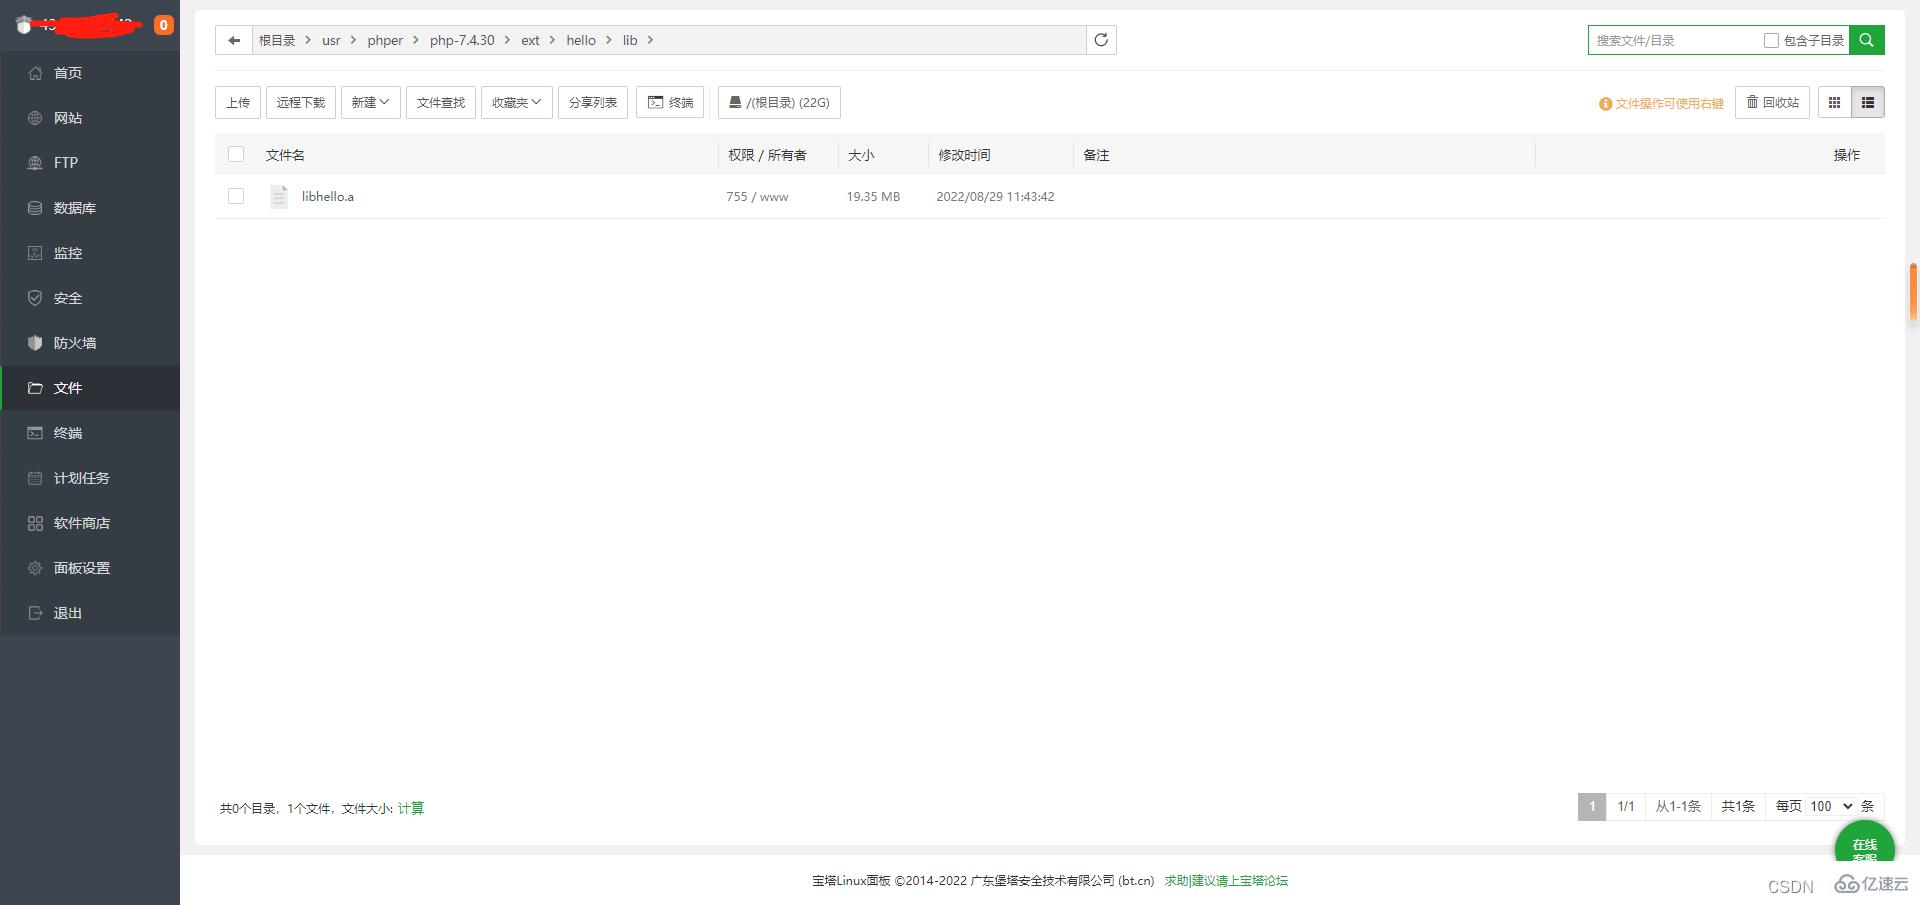Switch to grid icon view

coord(1834,102)
